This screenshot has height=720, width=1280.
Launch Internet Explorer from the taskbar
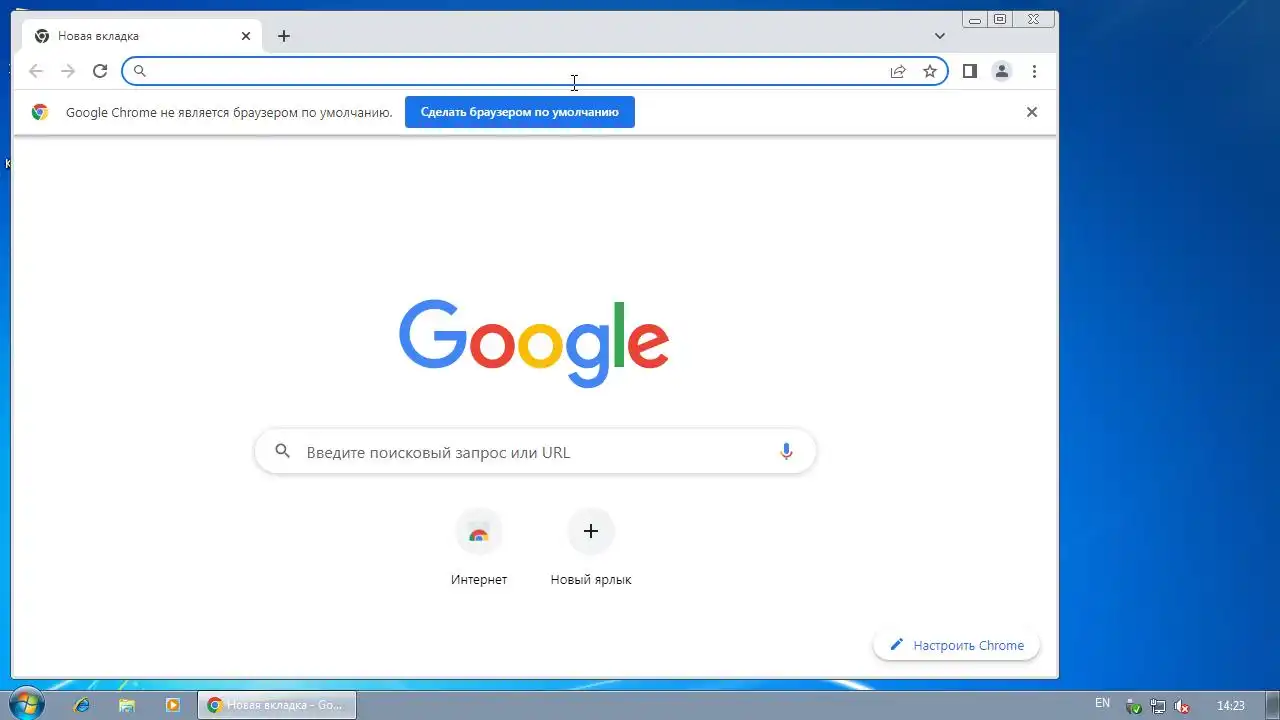click(x=82, y=705)
